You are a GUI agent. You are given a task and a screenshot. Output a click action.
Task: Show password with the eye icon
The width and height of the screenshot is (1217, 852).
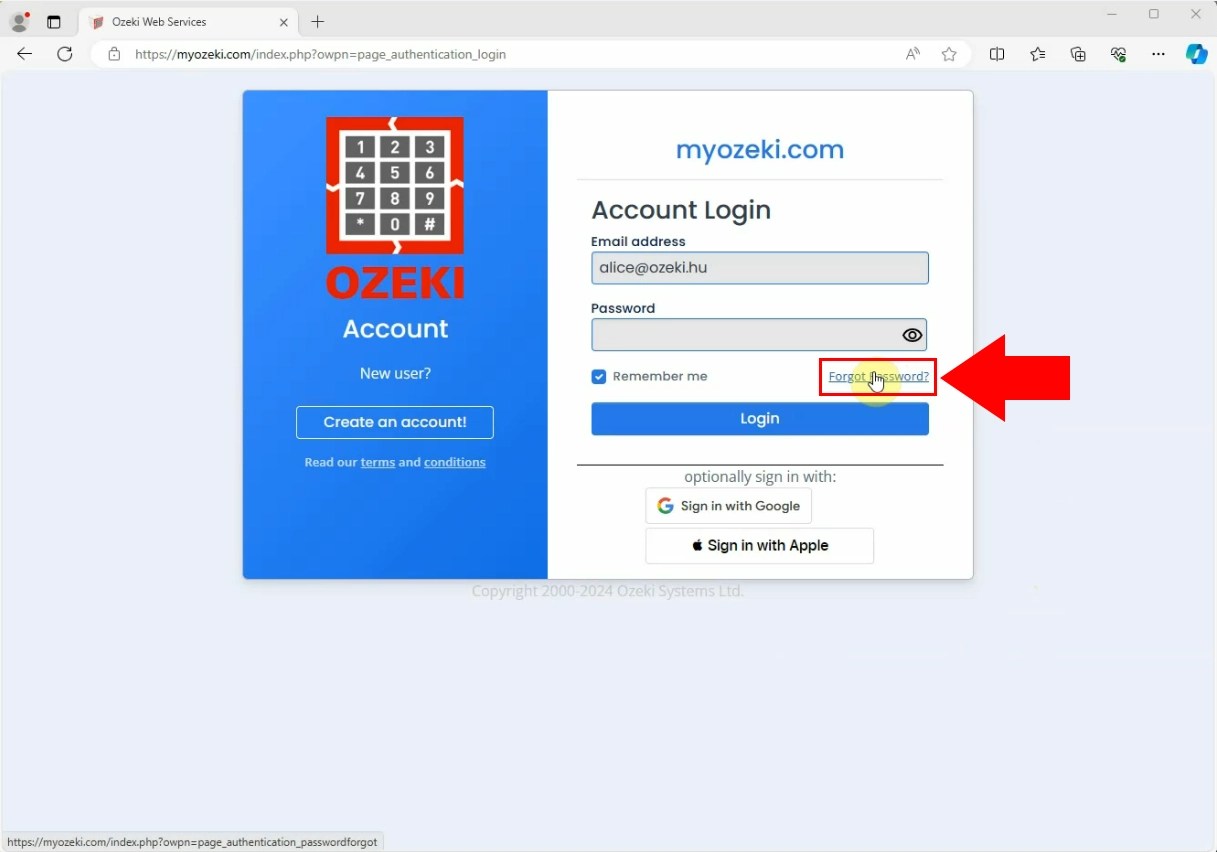pyautogui.click(x=912, y=335)
